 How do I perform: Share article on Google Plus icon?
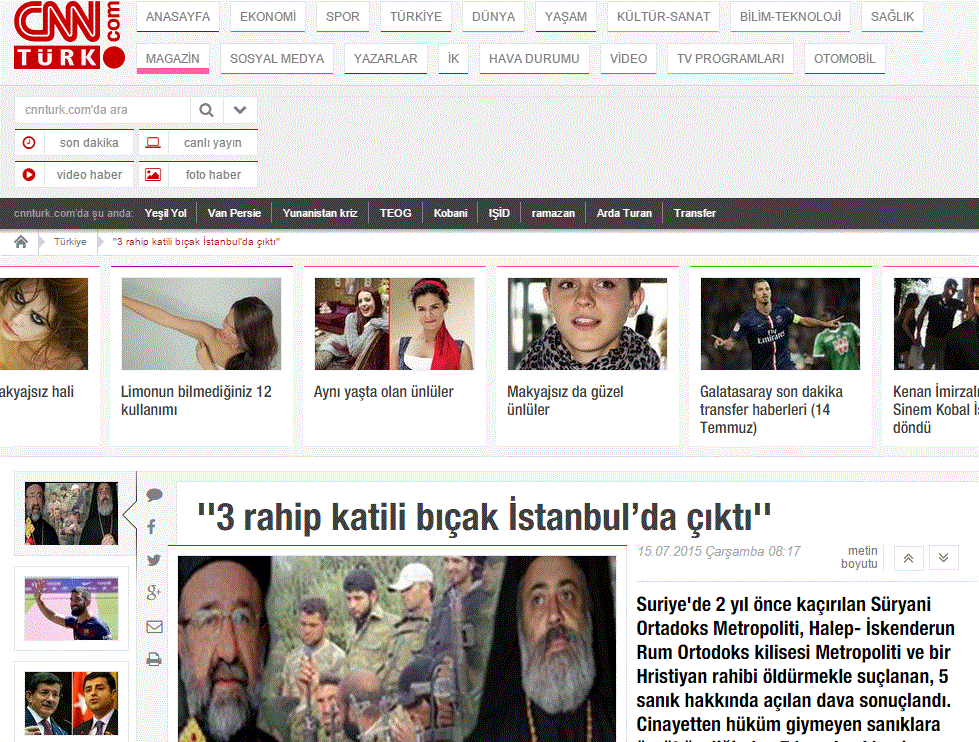pyautogui.click(x=153, y=593)
